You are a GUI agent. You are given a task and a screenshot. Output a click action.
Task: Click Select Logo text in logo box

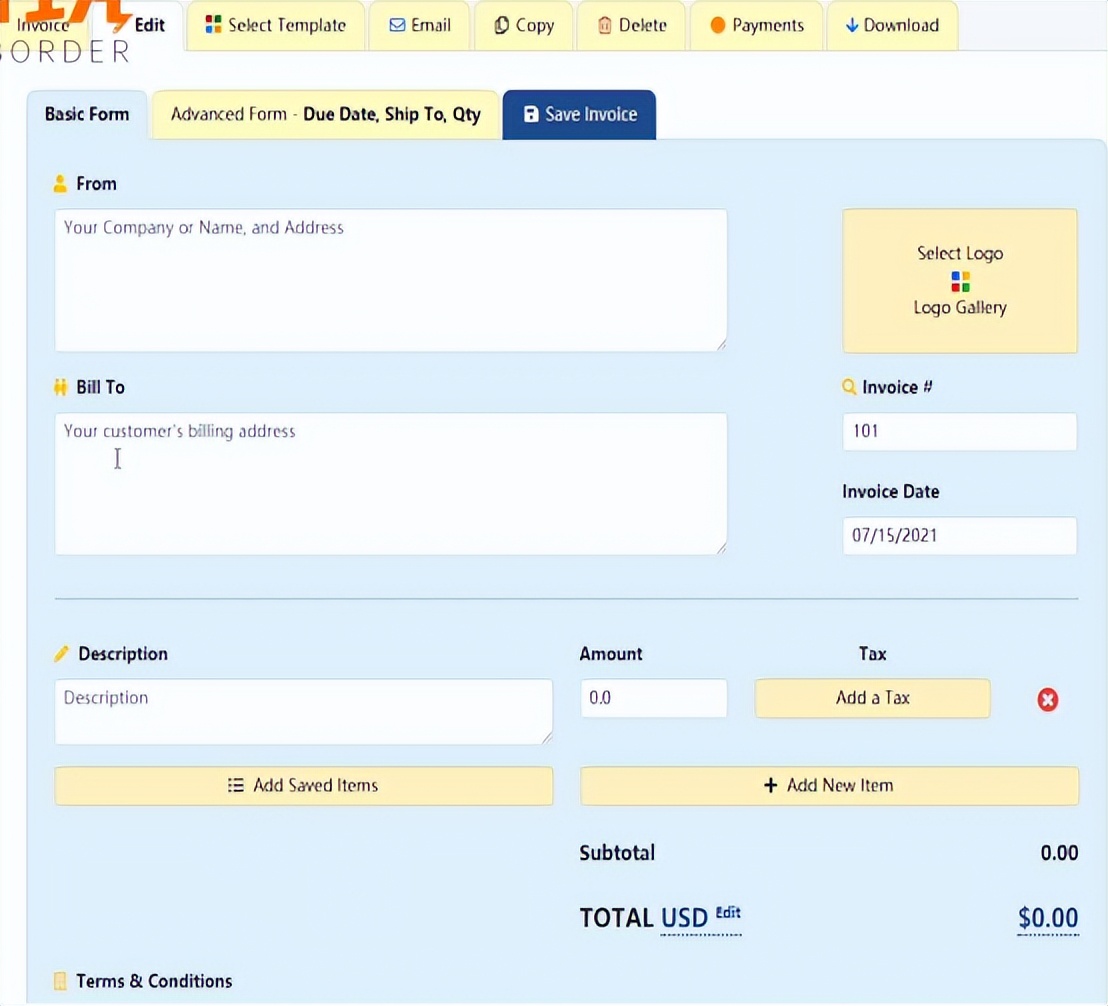pyautogui.click(x=960, y=254)
